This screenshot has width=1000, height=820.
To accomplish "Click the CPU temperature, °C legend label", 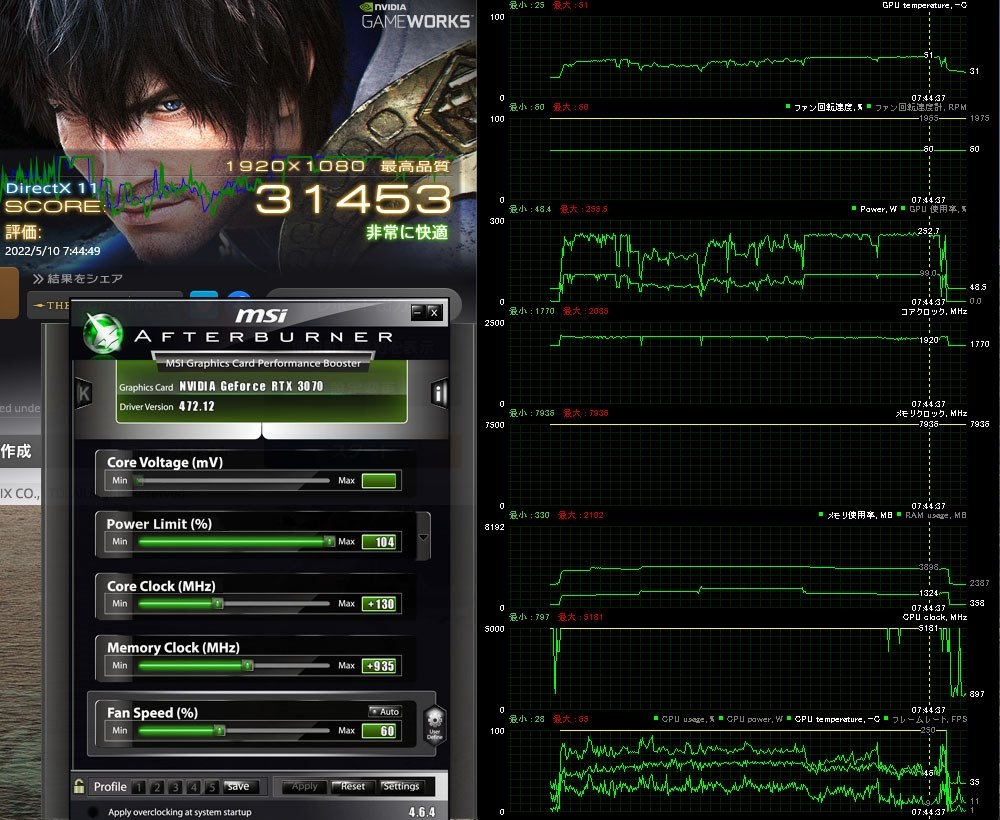I will click(837, 719).
